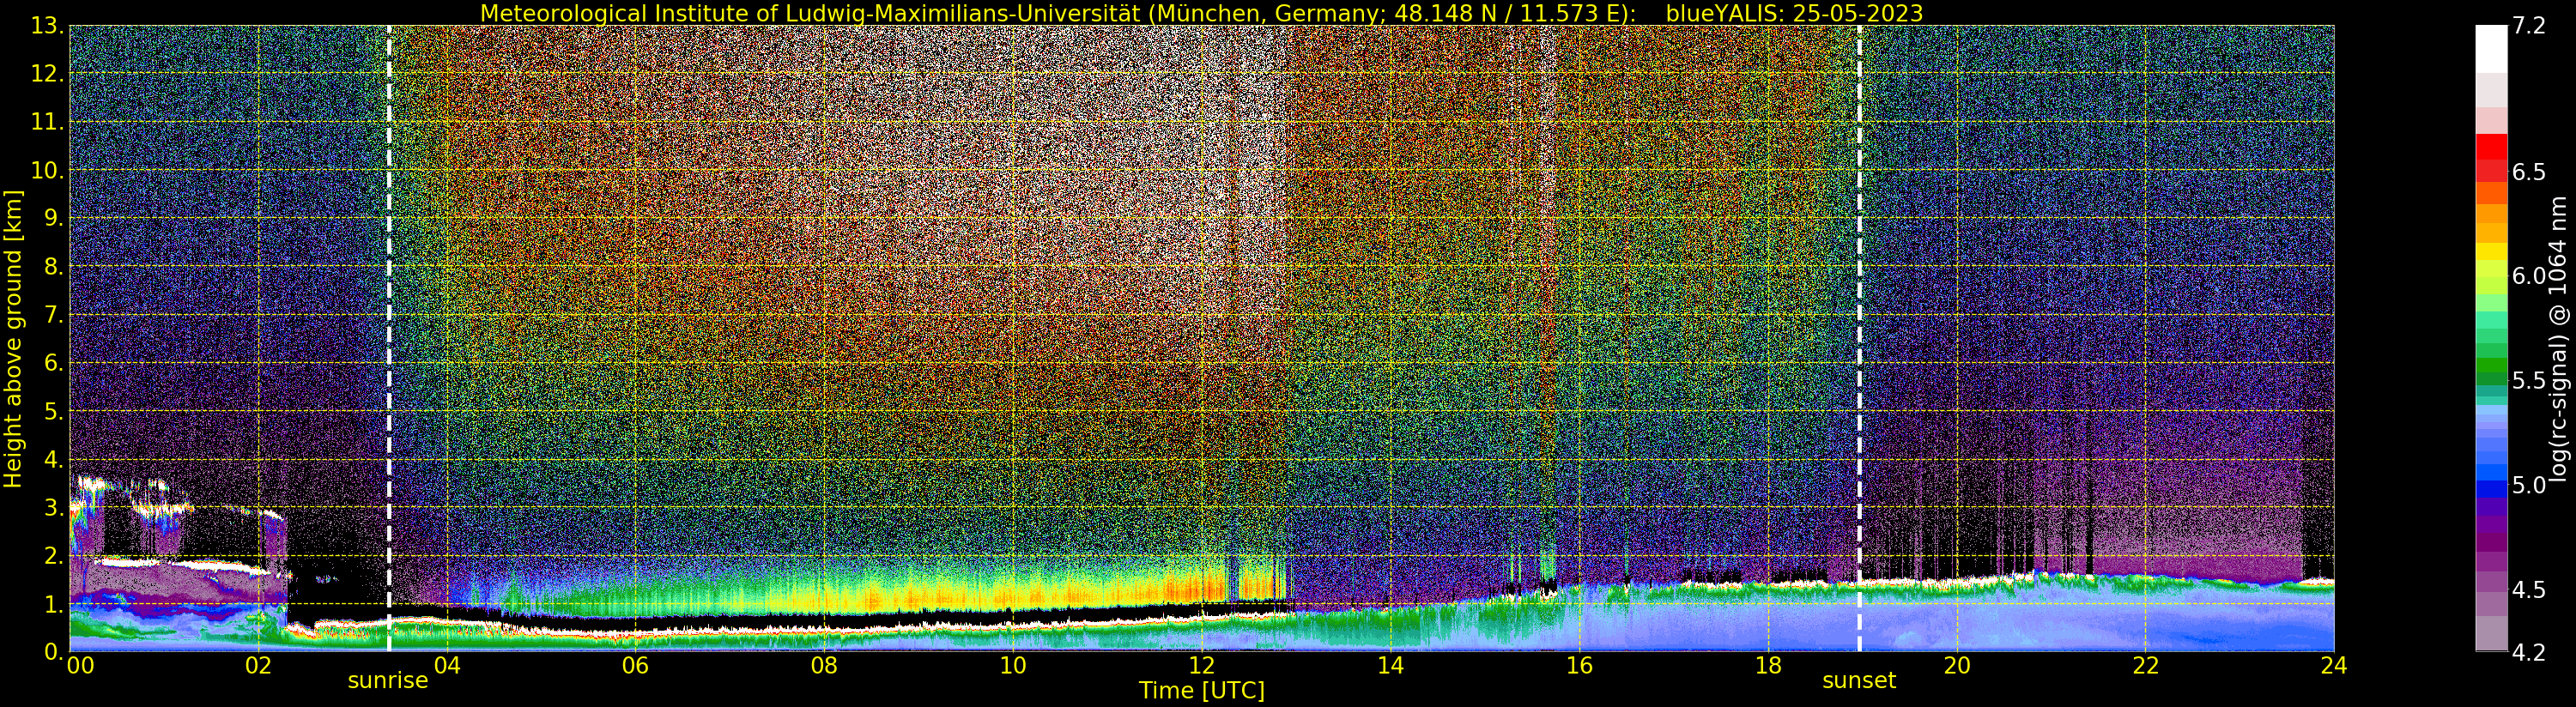Click the '0.' height axis tick
The image size is (2576, 707).
pyautogui.click(x=54, y=651)
